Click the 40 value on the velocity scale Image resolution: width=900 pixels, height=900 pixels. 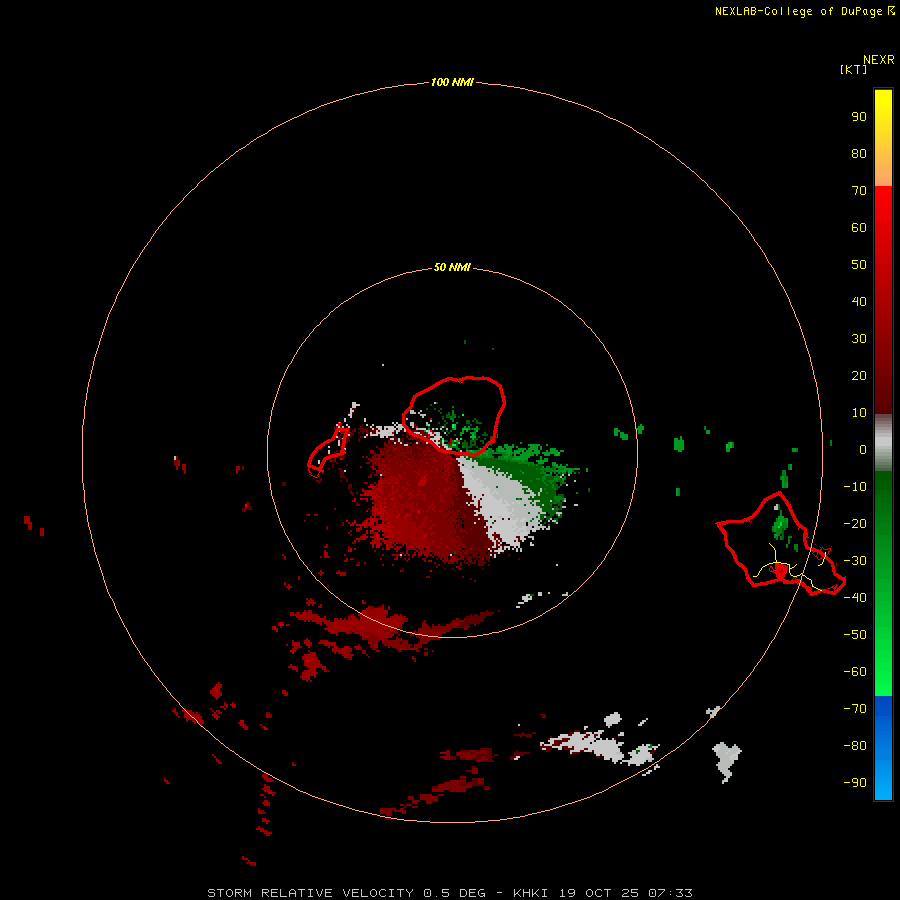tap(859, 301)
